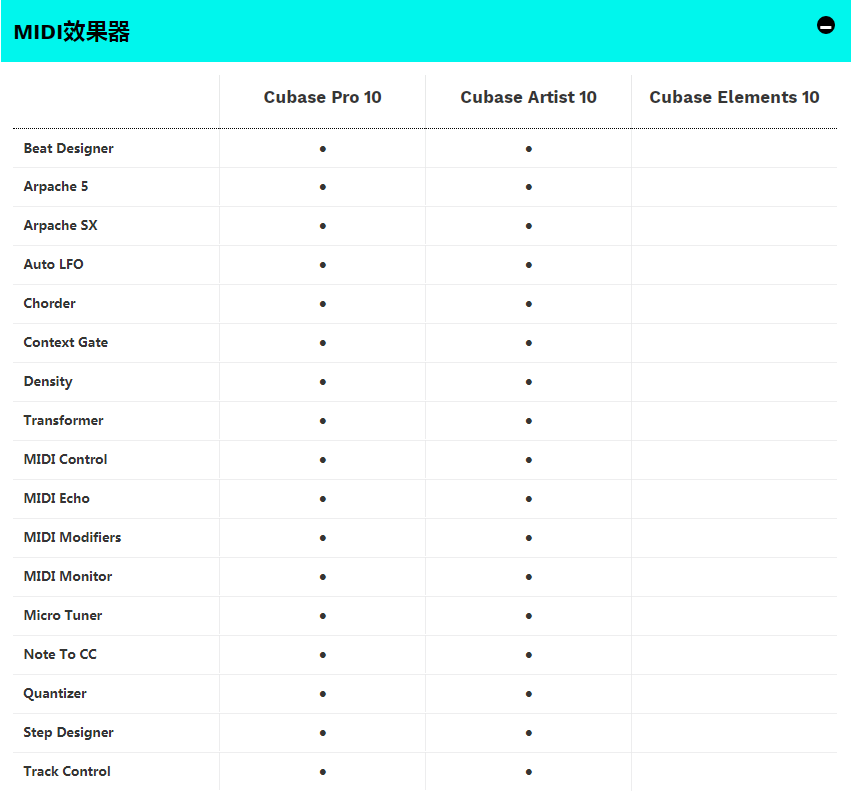Collapse the MIDI效果器 section with minus icon
Image resolution: width=867 pixels, height=799 pixels.
pyautogui.click(x=826, y=25)
